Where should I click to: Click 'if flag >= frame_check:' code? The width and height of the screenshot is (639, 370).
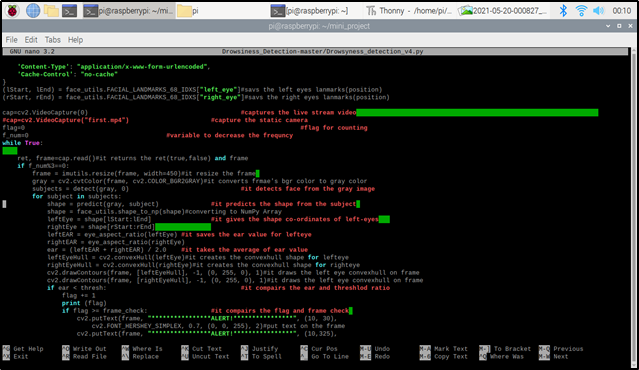tap(104, 311)
